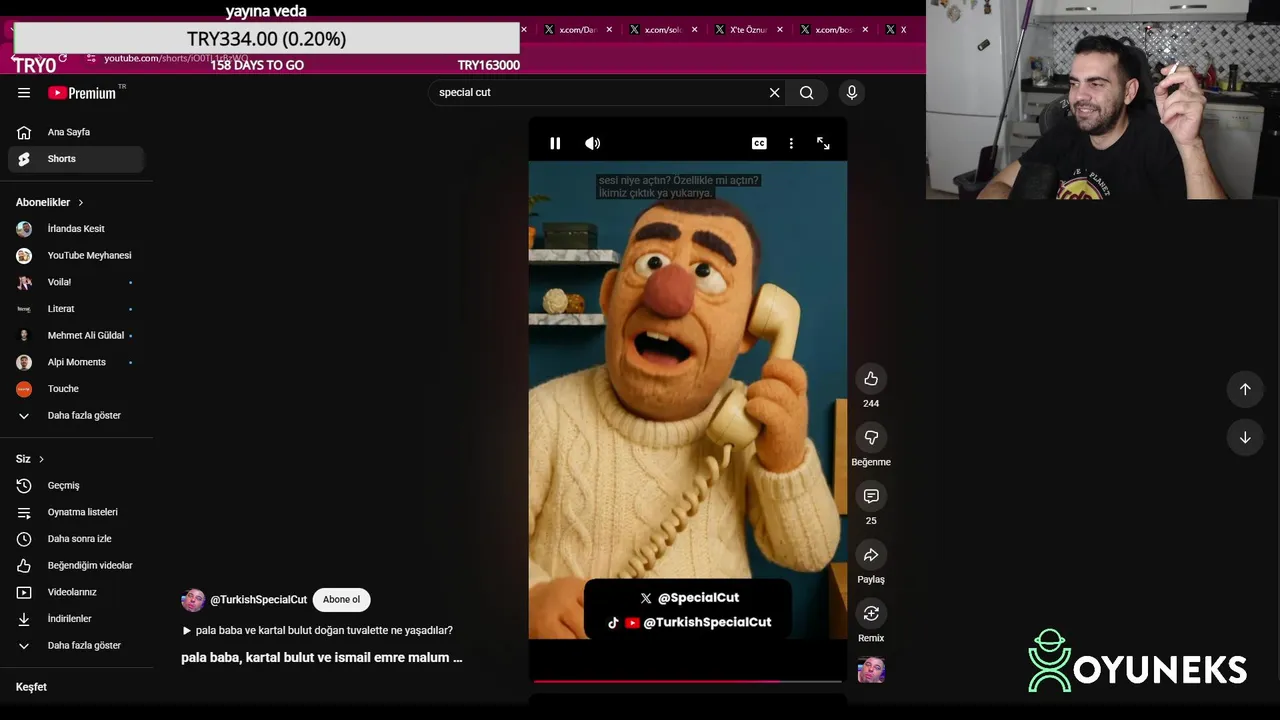1280x720 pixels.
Task: Open the YouTube hamburger guide menu
Action: tap(24, 93)
